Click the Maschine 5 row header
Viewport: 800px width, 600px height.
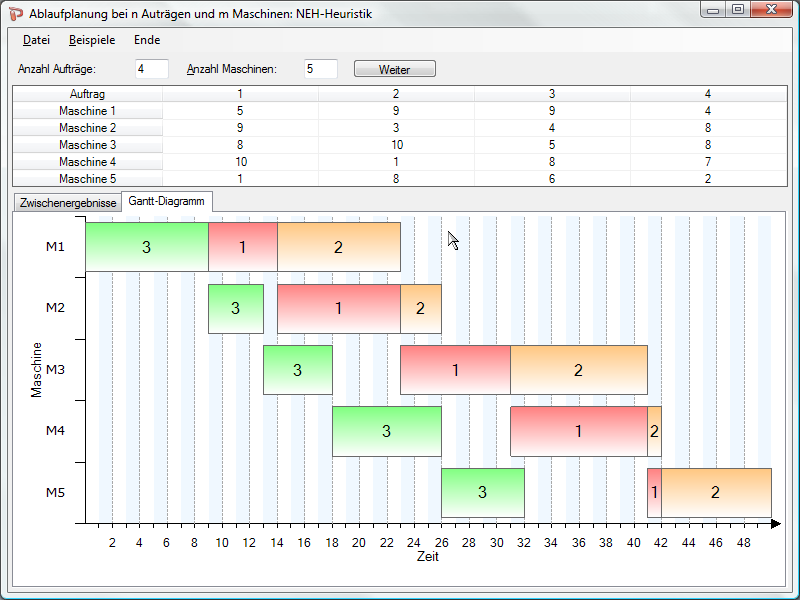coord(88,179)
